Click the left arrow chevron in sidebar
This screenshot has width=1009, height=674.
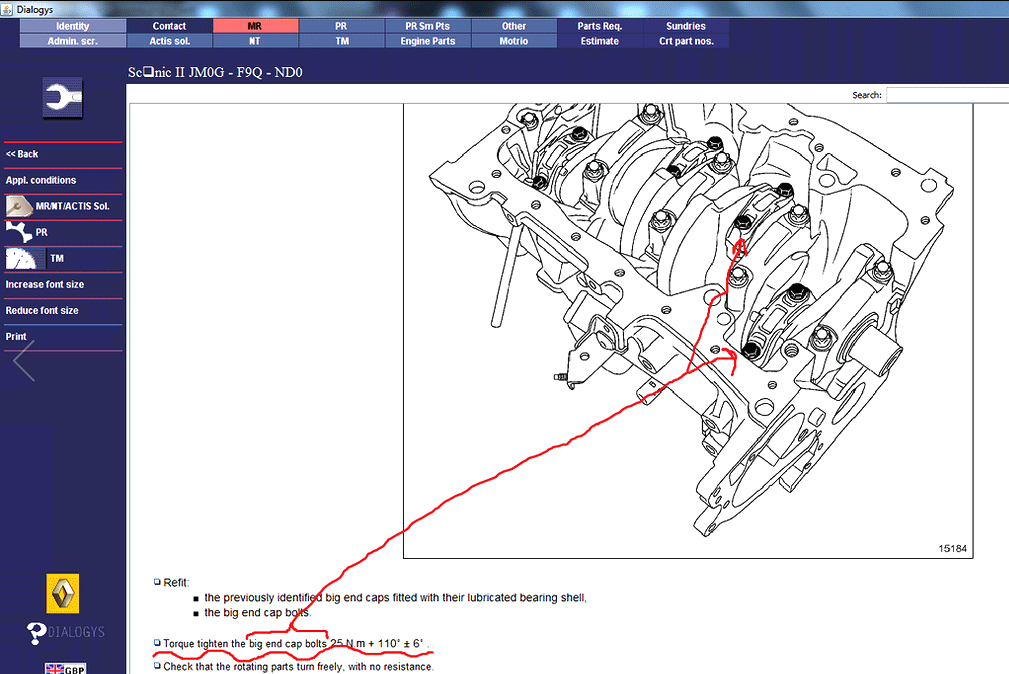tap(24, 361)
